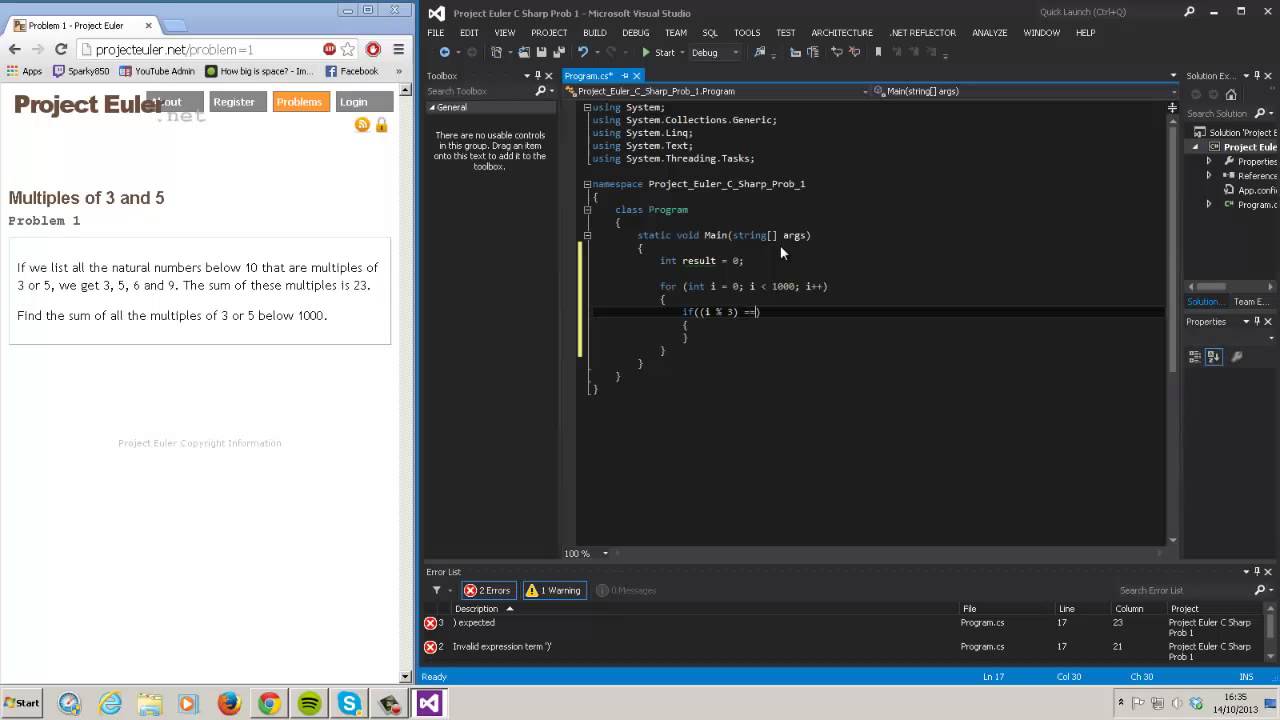This screenshot has width=1280, height=720.
Task: Click the Quick Launch search magnifier icon
Action: point(1189,12)
